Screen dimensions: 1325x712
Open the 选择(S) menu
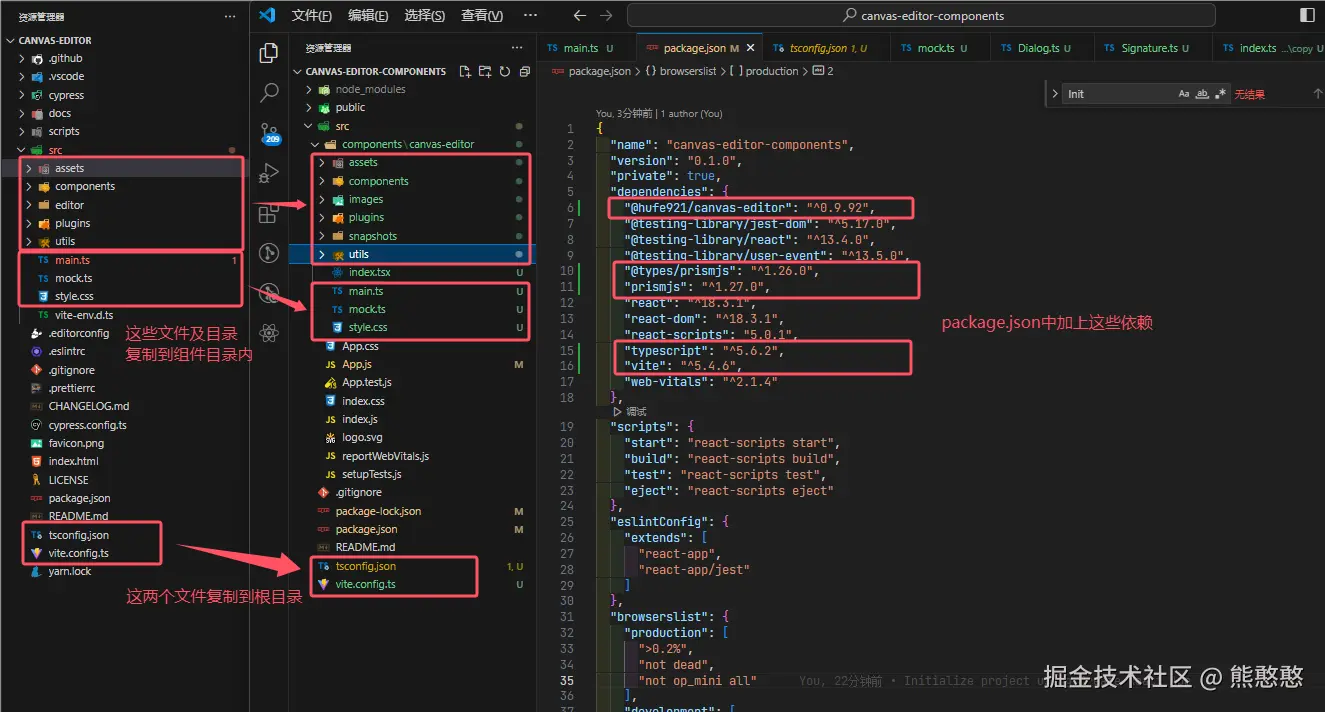(x=425, y=15)
